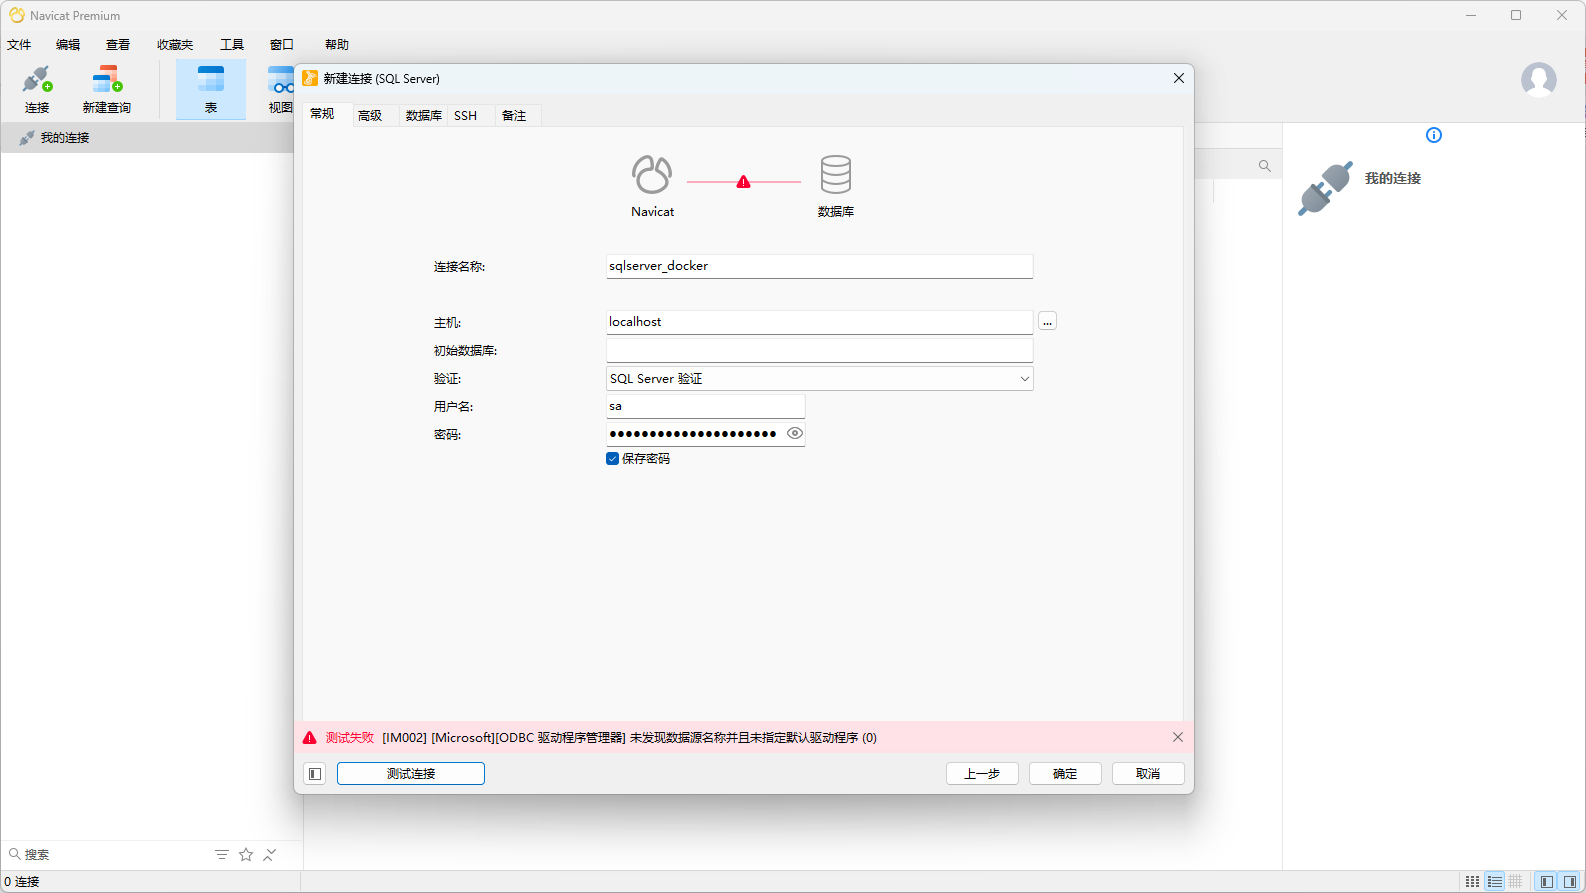The image size is (1586, 893).
Task: Switch to list view in the status bar
Action: pyautogui.click(x=1495, y=882)
